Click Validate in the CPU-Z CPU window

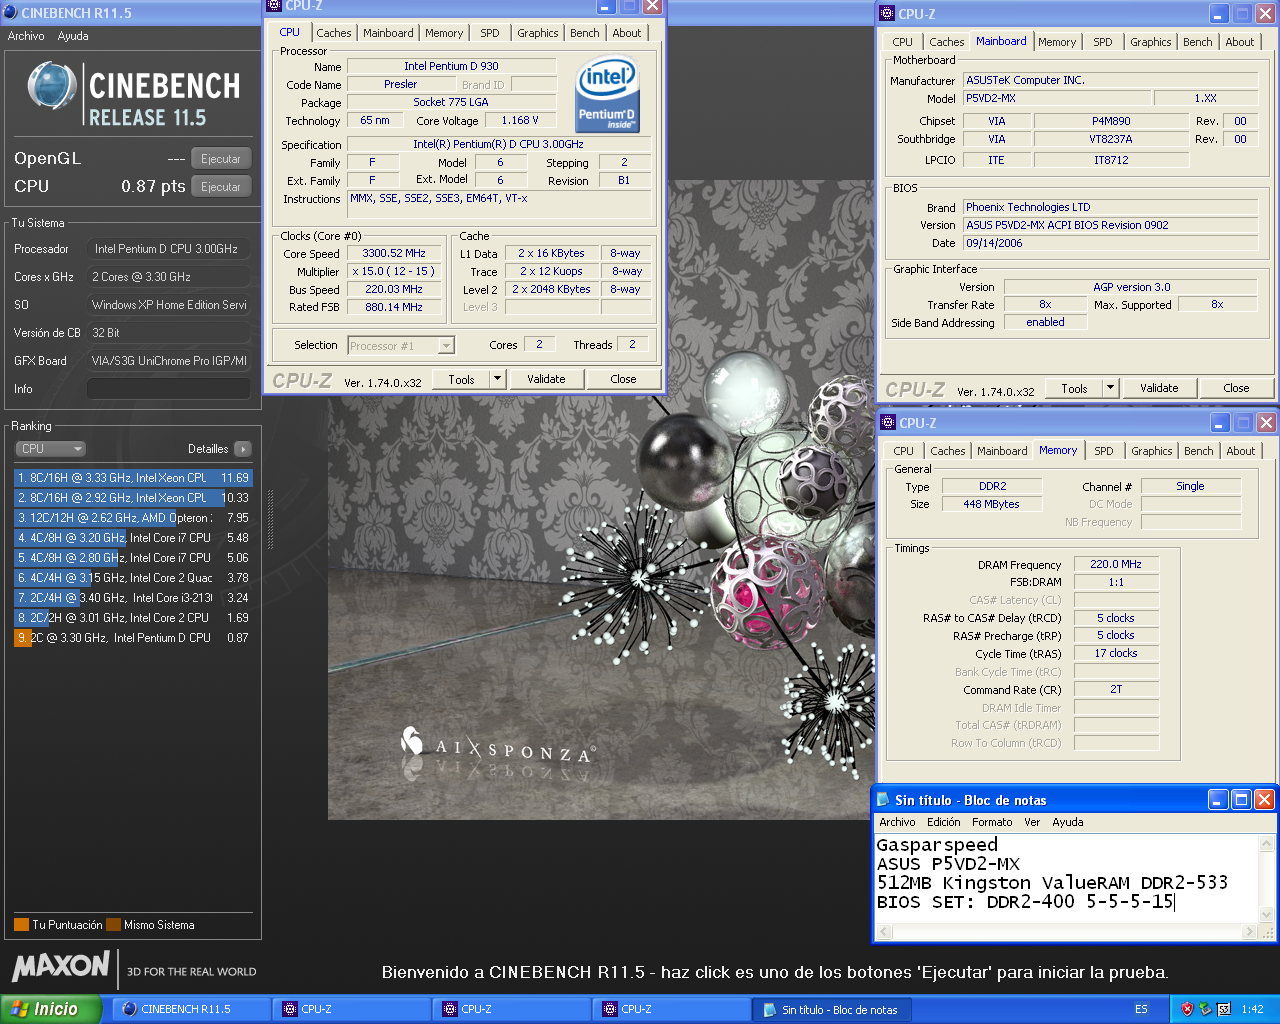coord(546,379)
